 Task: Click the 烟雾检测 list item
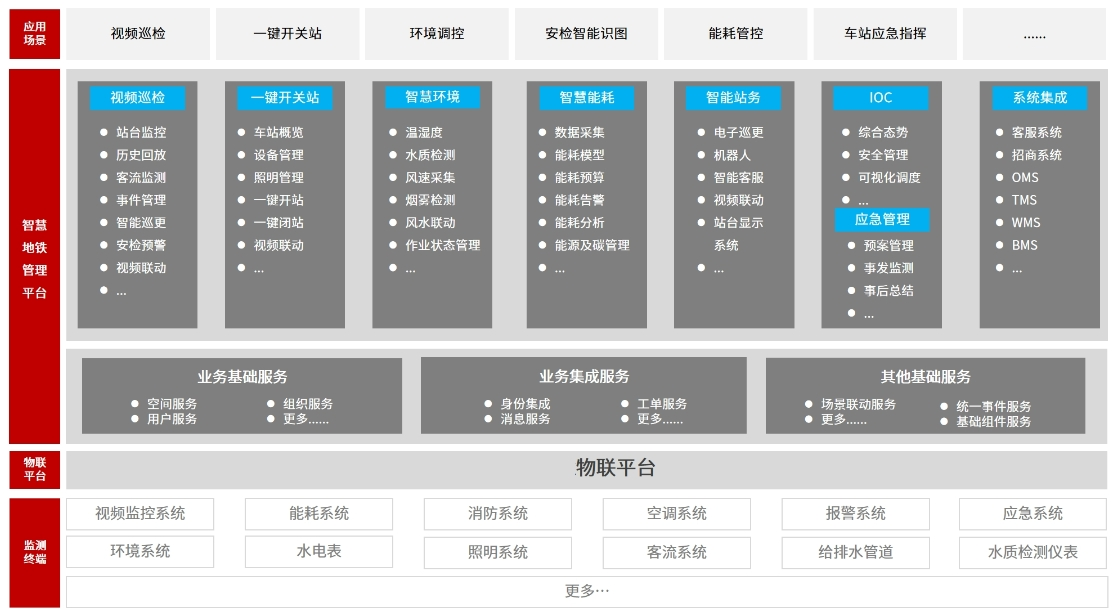point(430,200)
